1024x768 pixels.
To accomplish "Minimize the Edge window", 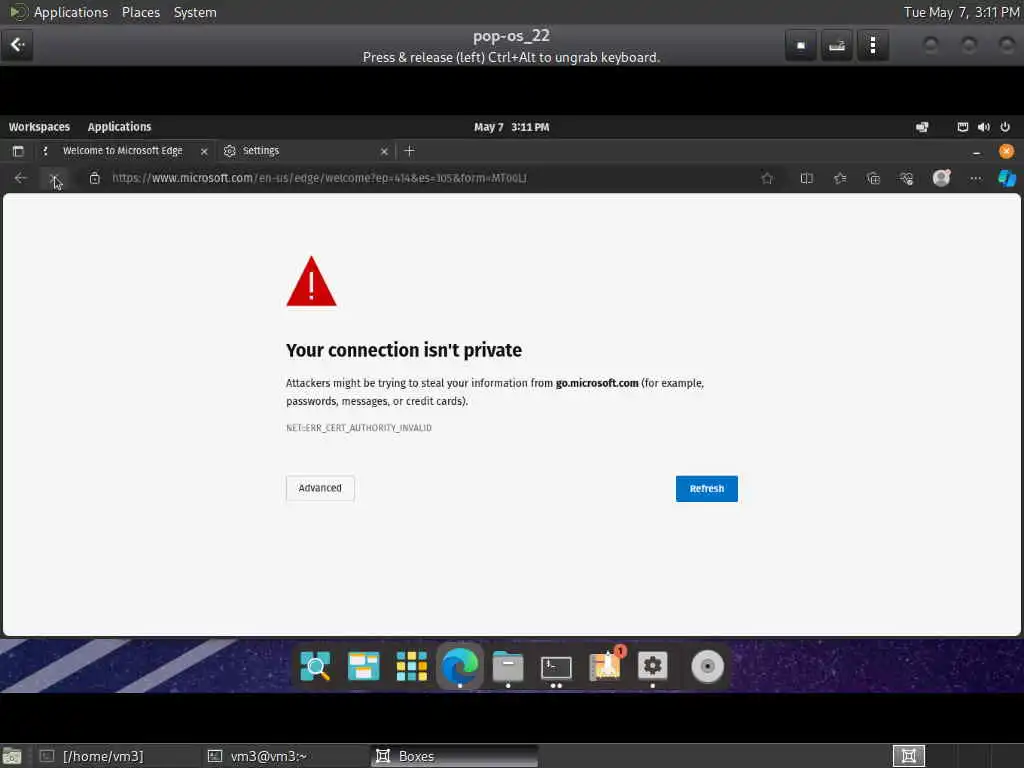I will pos(976,152).
